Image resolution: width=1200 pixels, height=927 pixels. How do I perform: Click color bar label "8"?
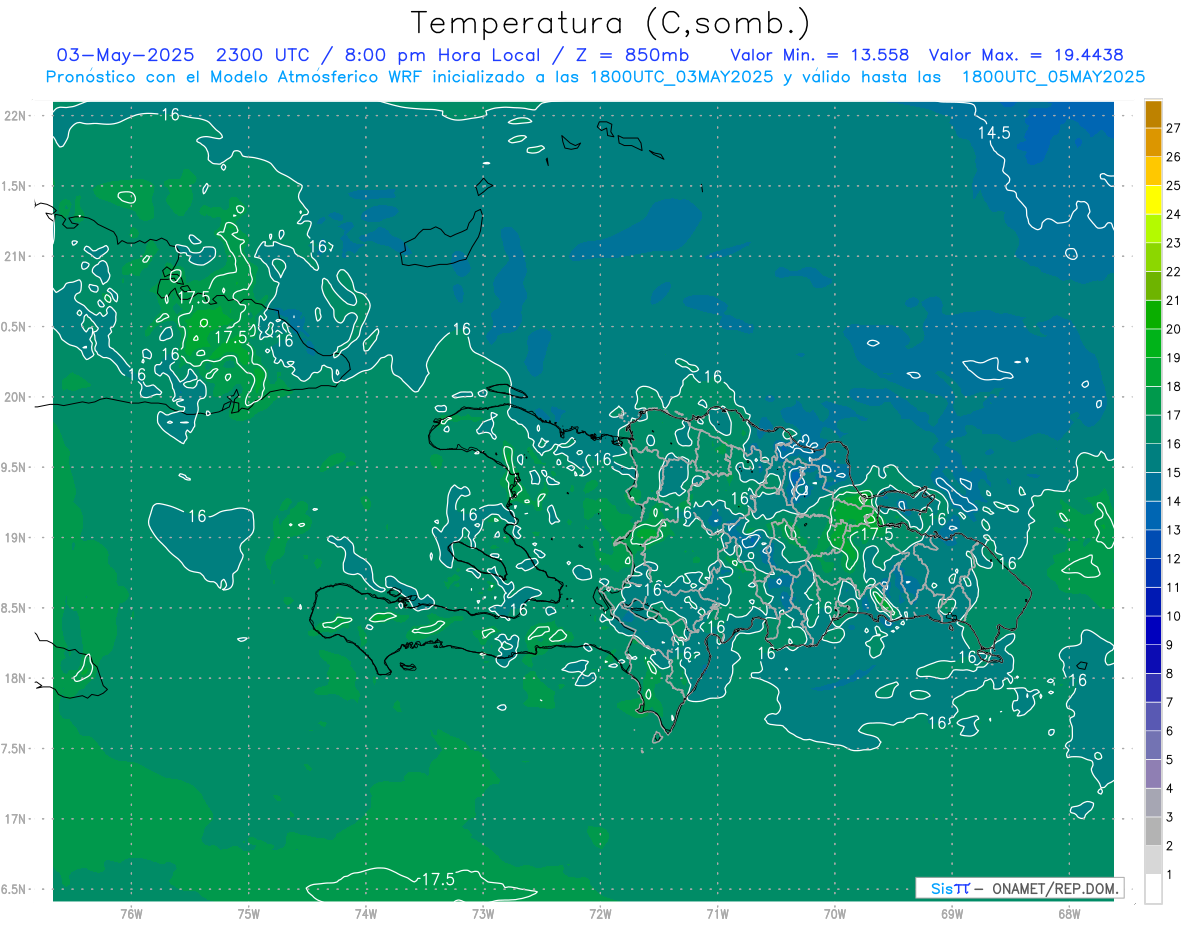[1170, 673]
